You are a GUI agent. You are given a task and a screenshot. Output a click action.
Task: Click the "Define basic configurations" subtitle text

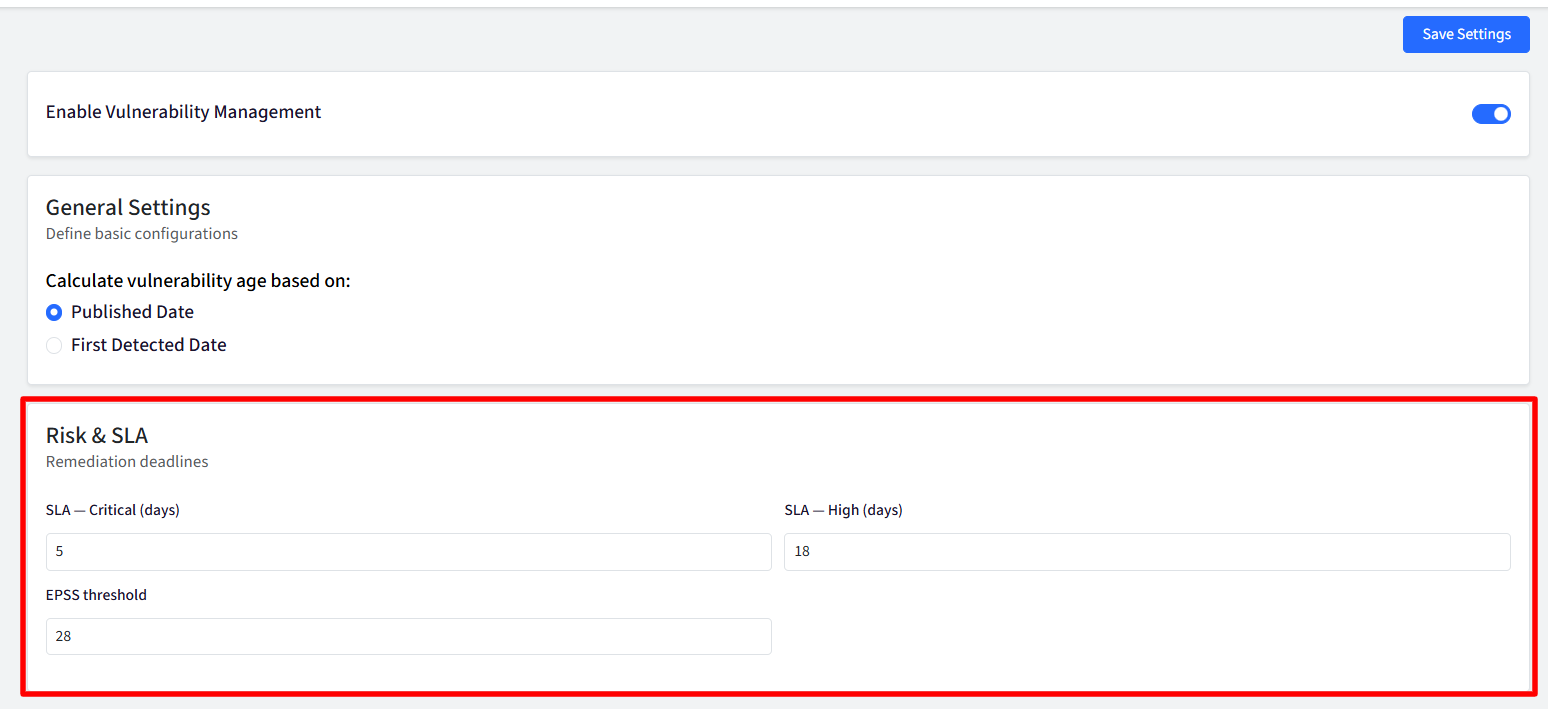pos(142,234)
